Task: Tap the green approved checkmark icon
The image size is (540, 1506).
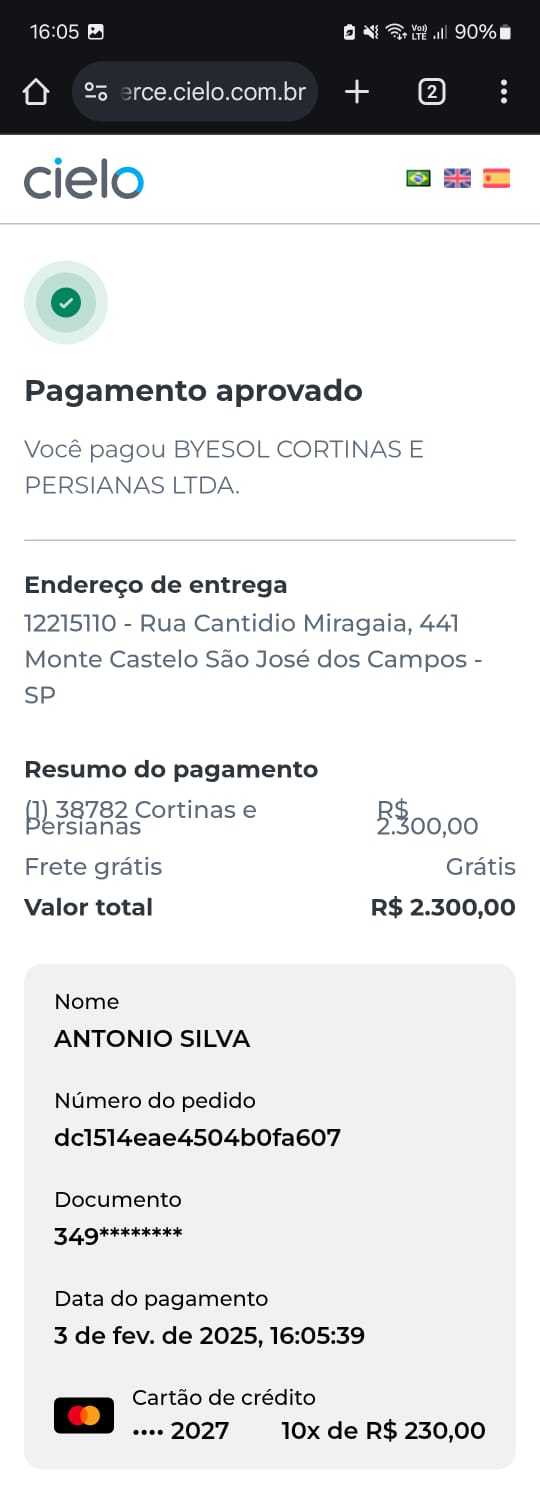Action: (66, 302)
